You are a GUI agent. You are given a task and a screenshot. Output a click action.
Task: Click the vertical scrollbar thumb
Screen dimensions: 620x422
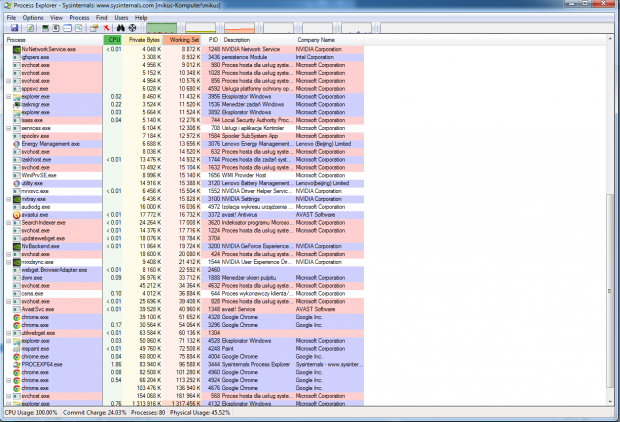coord(610,291)
